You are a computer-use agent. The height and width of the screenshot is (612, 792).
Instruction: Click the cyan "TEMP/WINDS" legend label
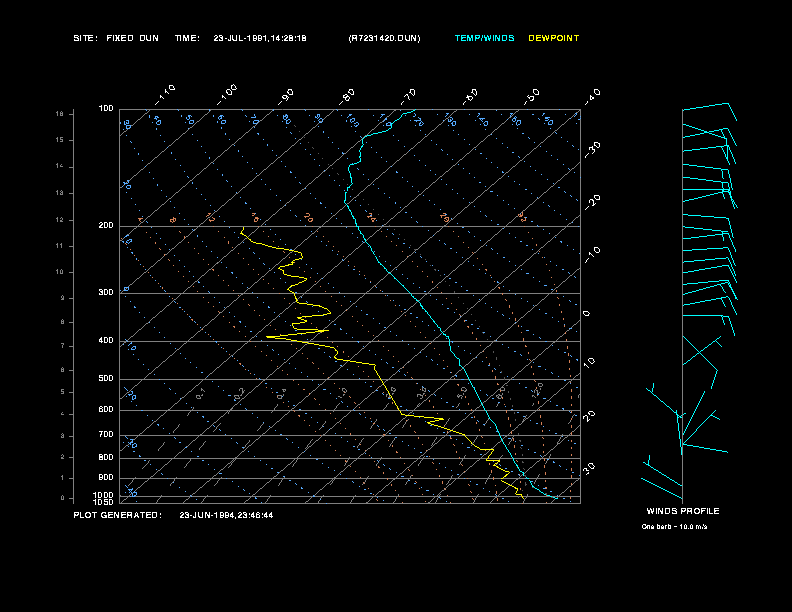[x=484, y=38]
